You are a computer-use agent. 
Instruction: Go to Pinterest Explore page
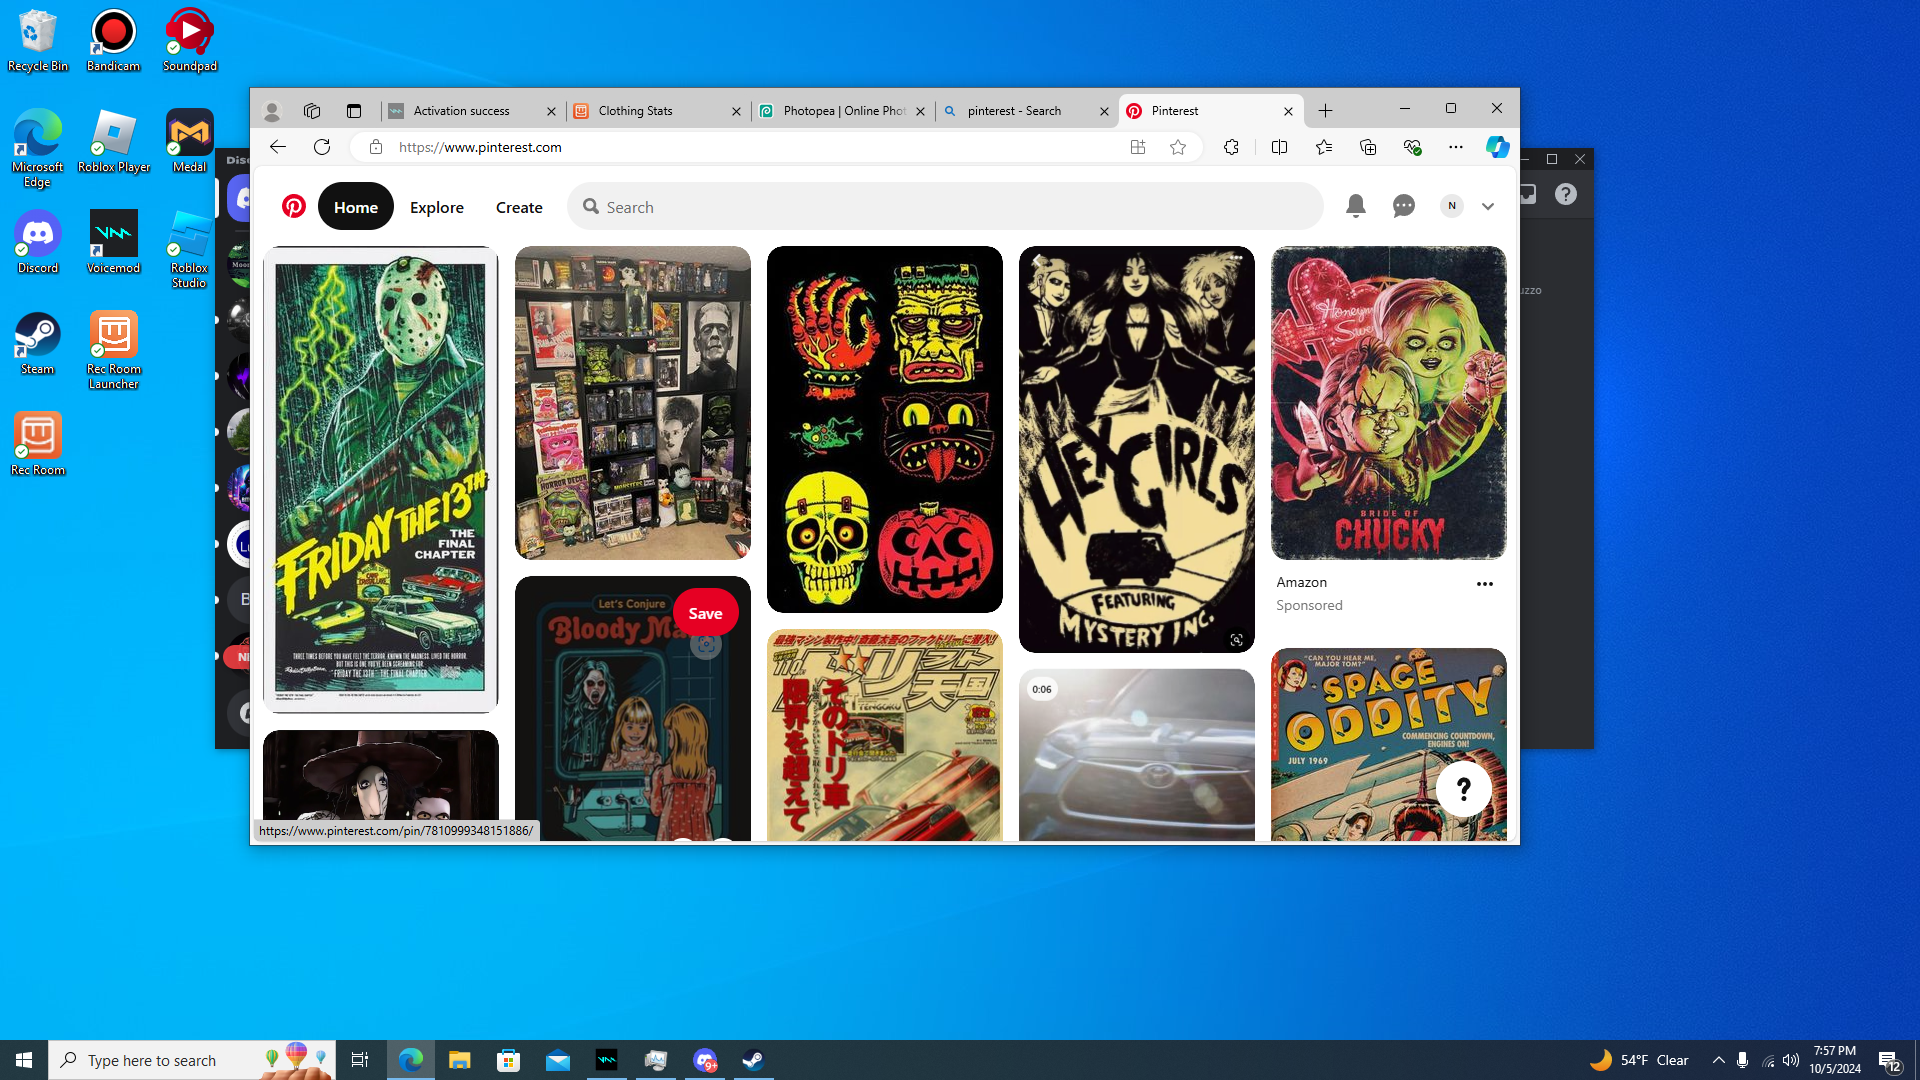[x=436, y=207]
